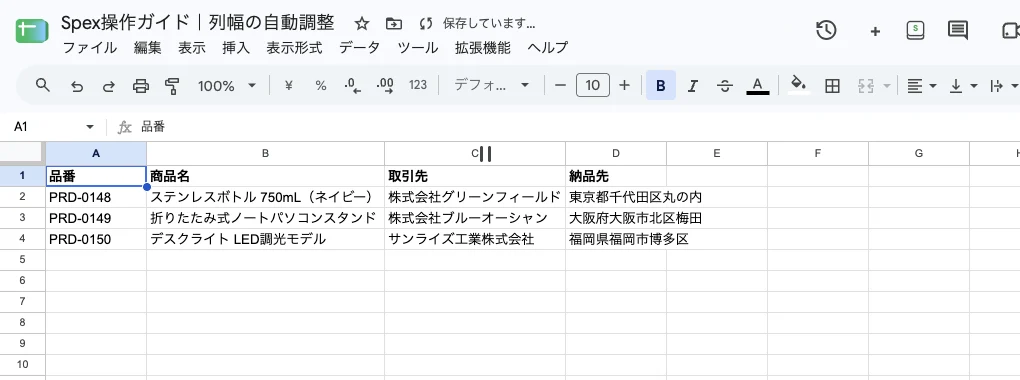Screen dimensions: 1020x380
Task: Open the データ menu
Action: (359, 48)
